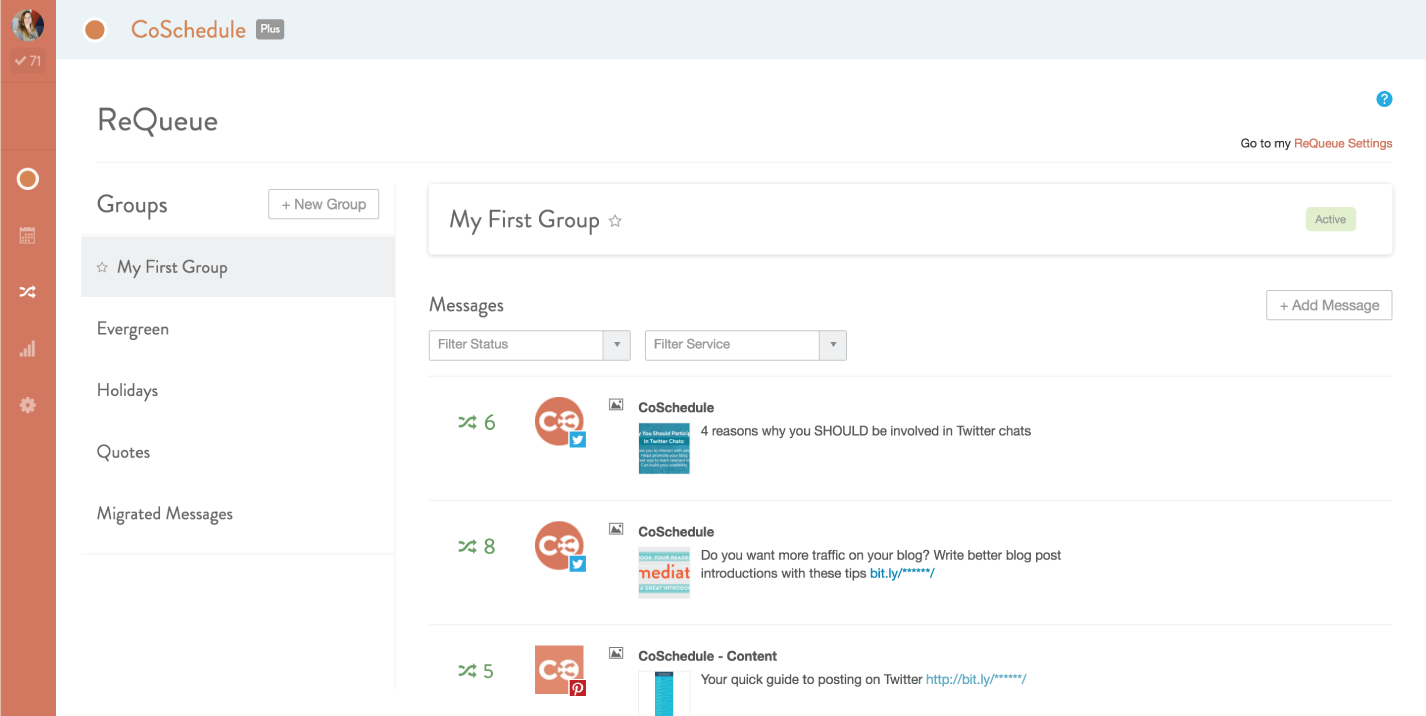Open thumbnail of the blog introductions message
1426x716 pixels.
coord(664,572)
